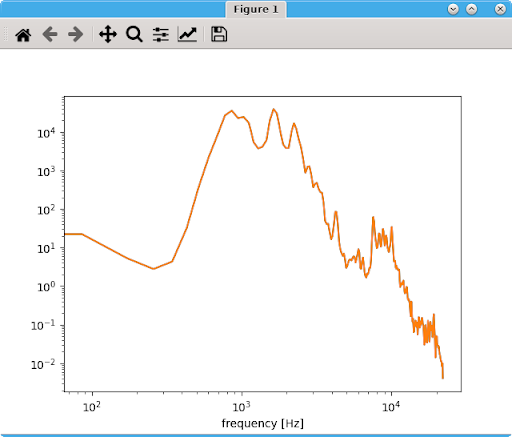Select the Zoom to rectangle magnifier
Image resolution: width=512 pixels, height=437 pixels.
coord(134,34)
